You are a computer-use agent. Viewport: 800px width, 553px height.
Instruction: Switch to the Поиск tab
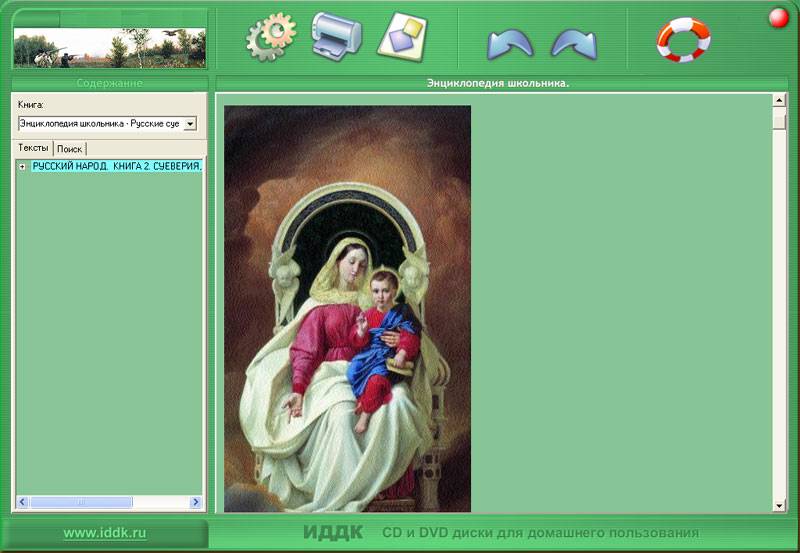69,148
